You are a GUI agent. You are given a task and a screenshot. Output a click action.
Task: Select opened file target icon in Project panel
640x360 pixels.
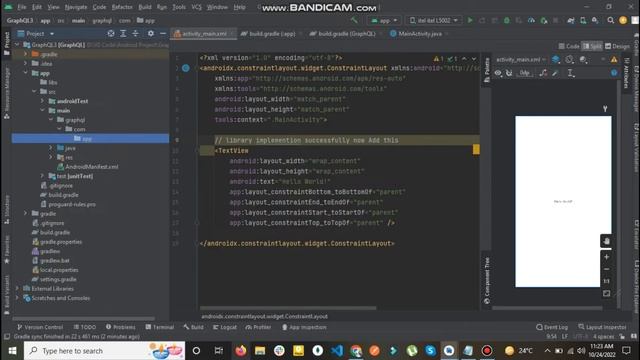(111, 33)
